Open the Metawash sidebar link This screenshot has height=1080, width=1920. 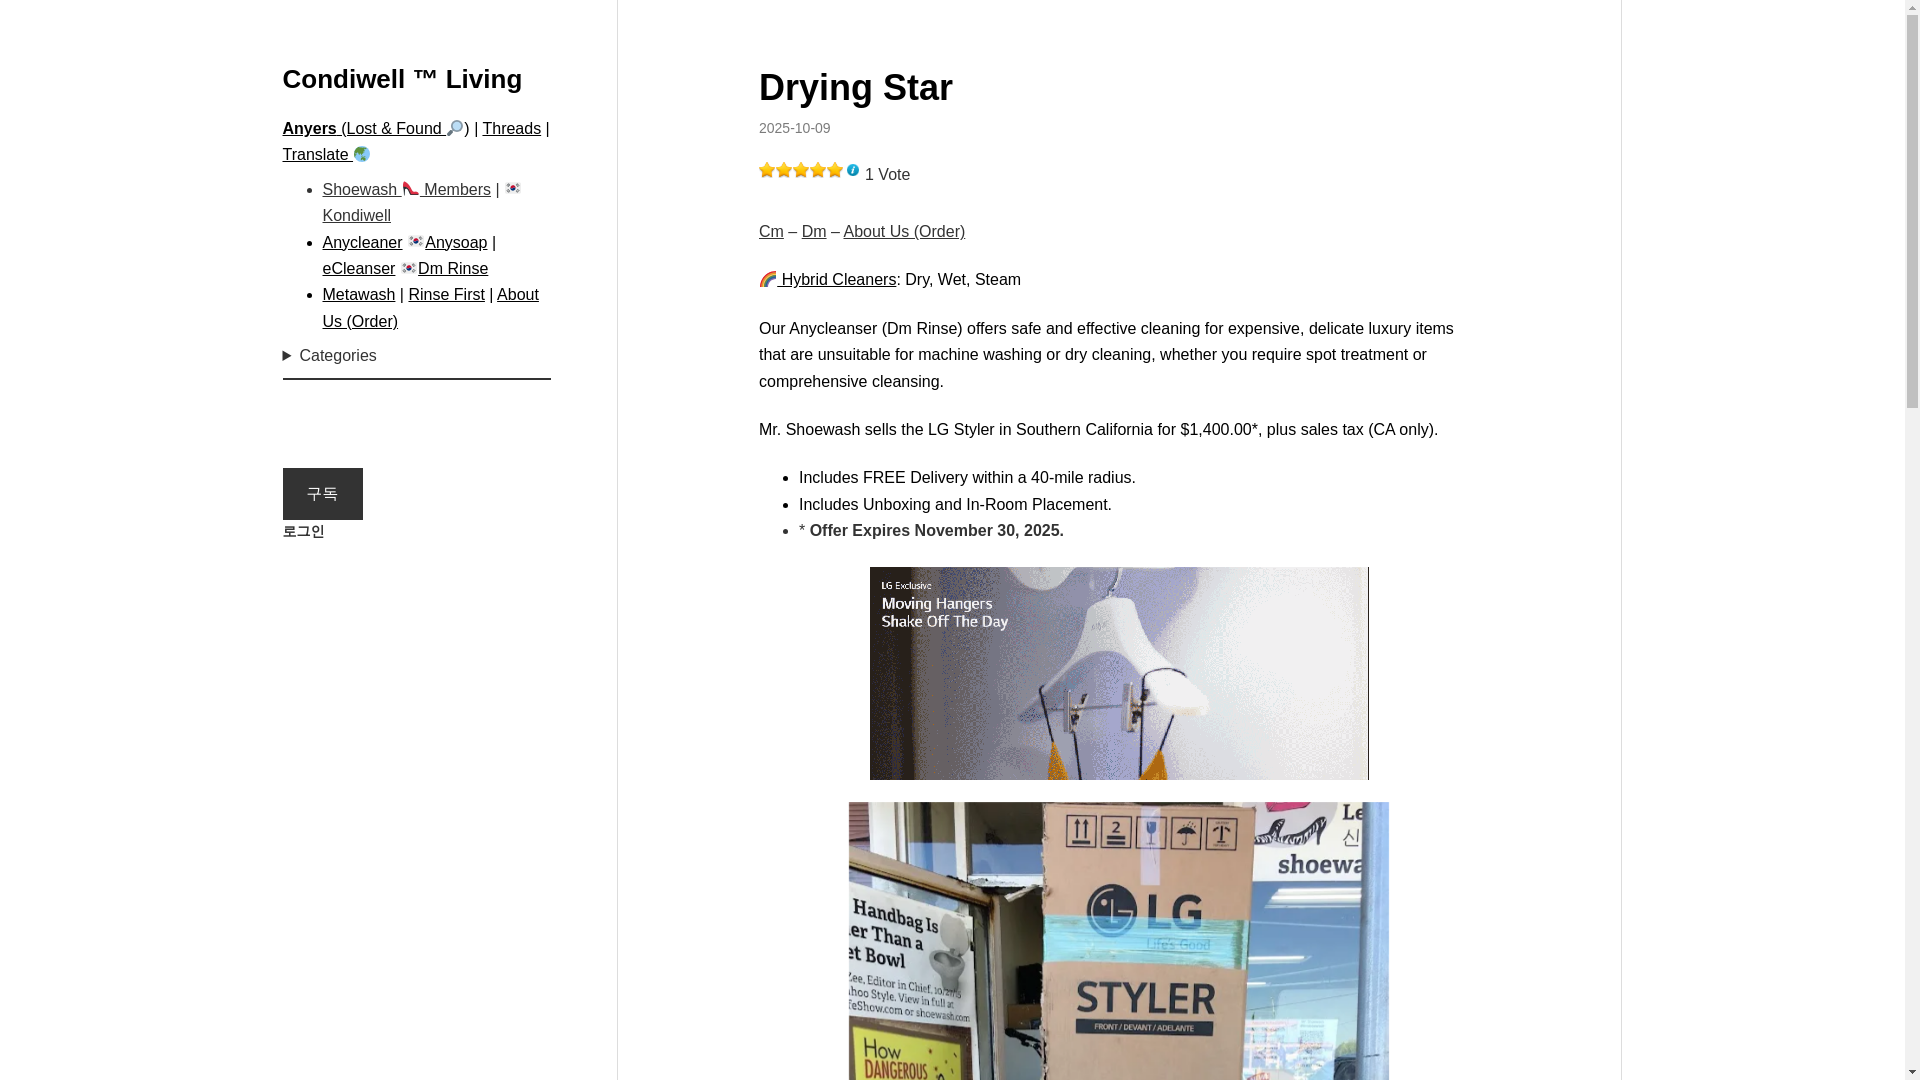point(359,294)
